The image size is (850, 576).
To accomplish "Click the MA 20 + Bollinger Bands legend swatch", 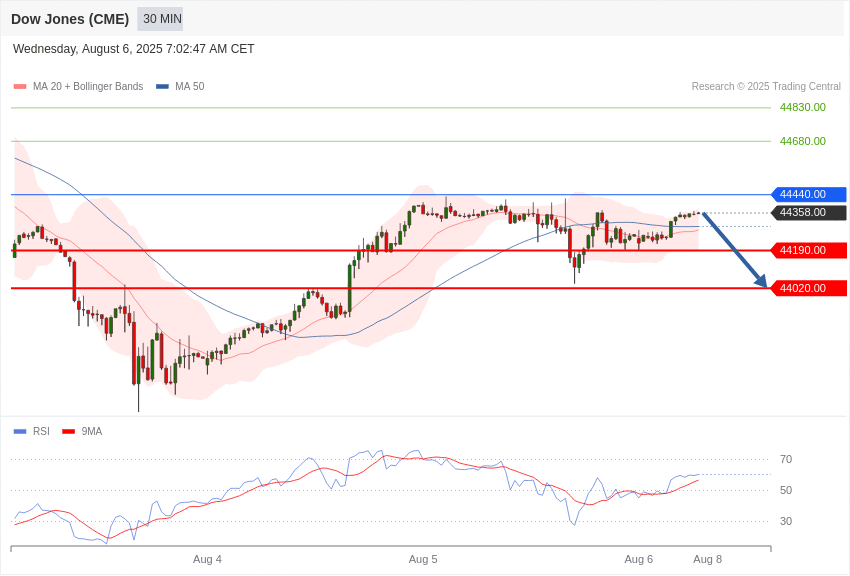I will [x=20, y=87].
